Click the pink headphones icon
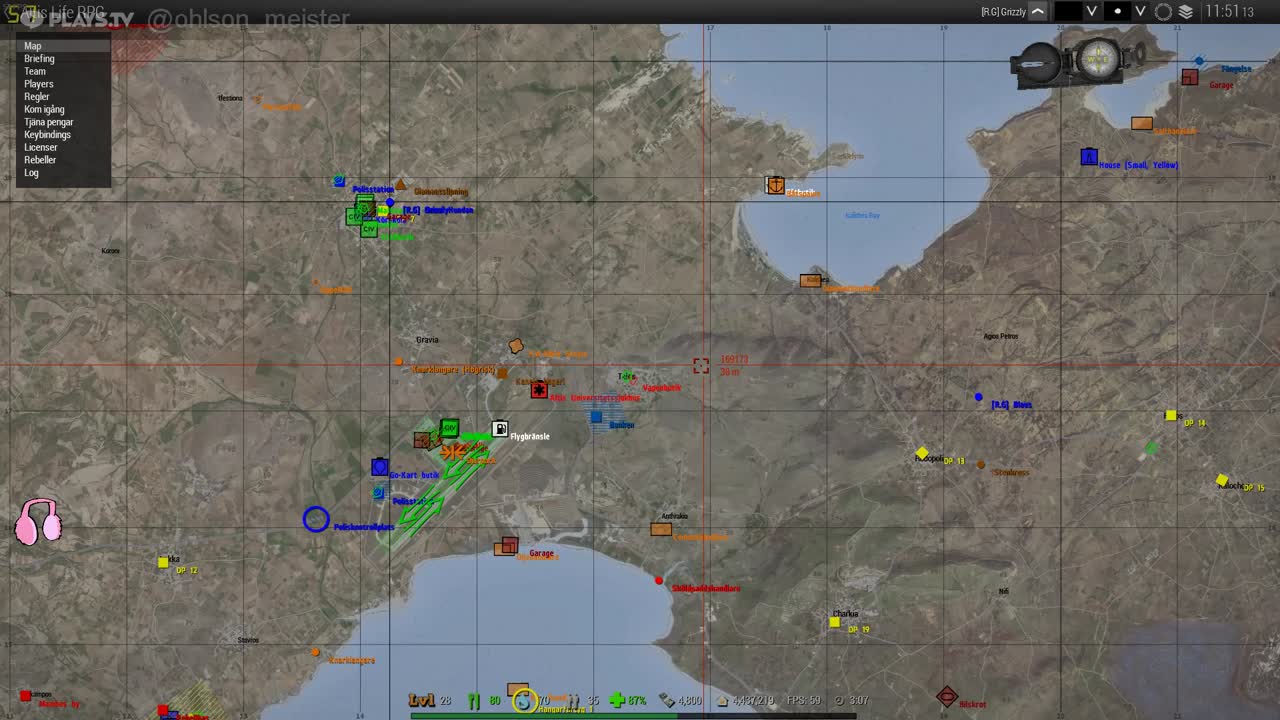 tap(39, 522)
